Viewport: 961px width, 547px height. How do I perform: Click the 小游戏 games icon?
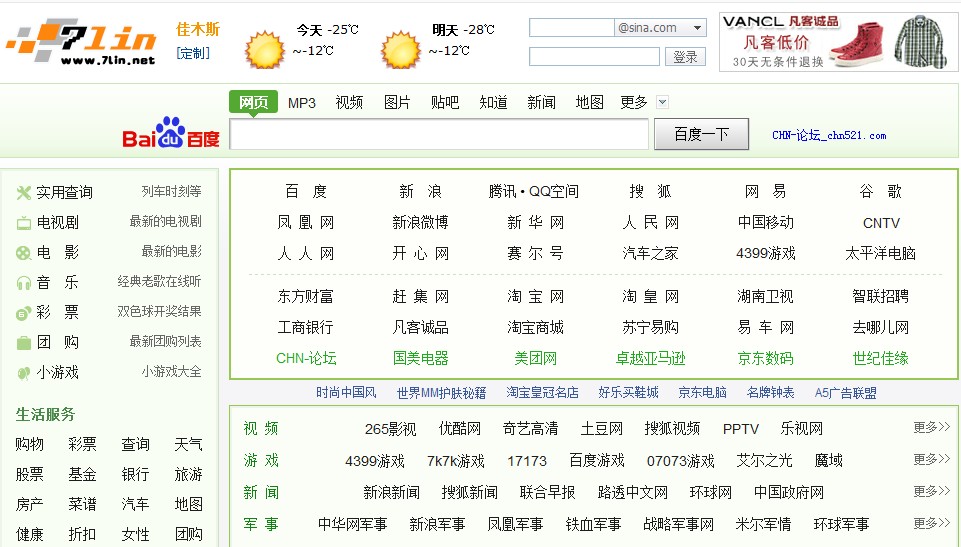pyautogui.click(x=23, y=373)
